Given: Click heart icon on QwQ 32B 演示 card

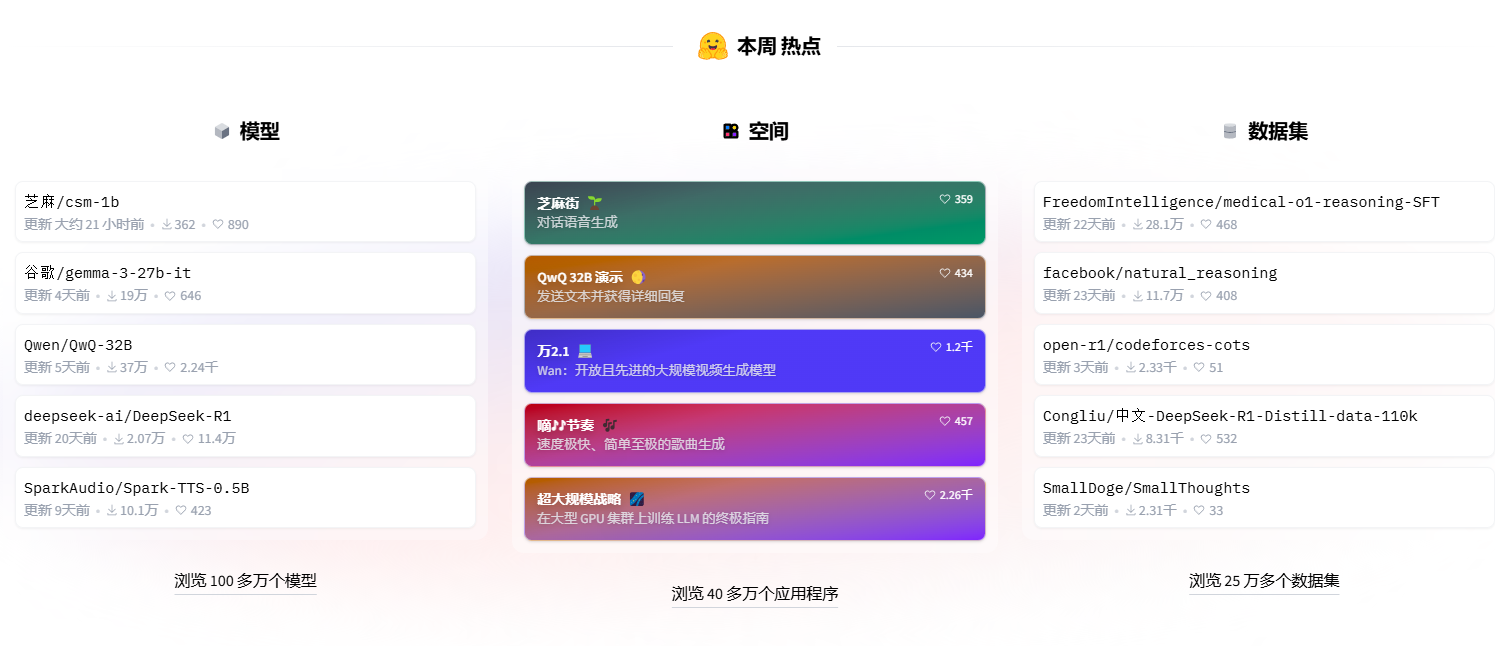Looking at the screenshot, I should (x=945, y=273).
